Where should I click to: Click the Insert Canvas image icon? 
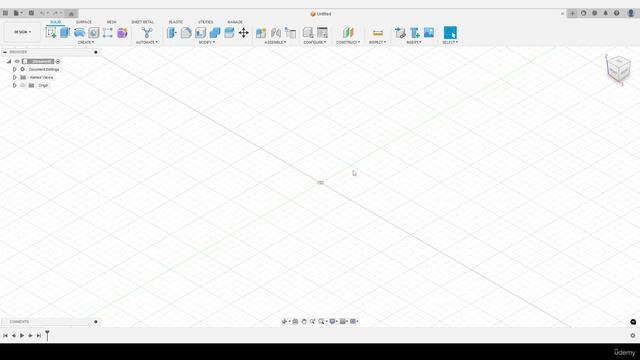[x=429, y=33]
